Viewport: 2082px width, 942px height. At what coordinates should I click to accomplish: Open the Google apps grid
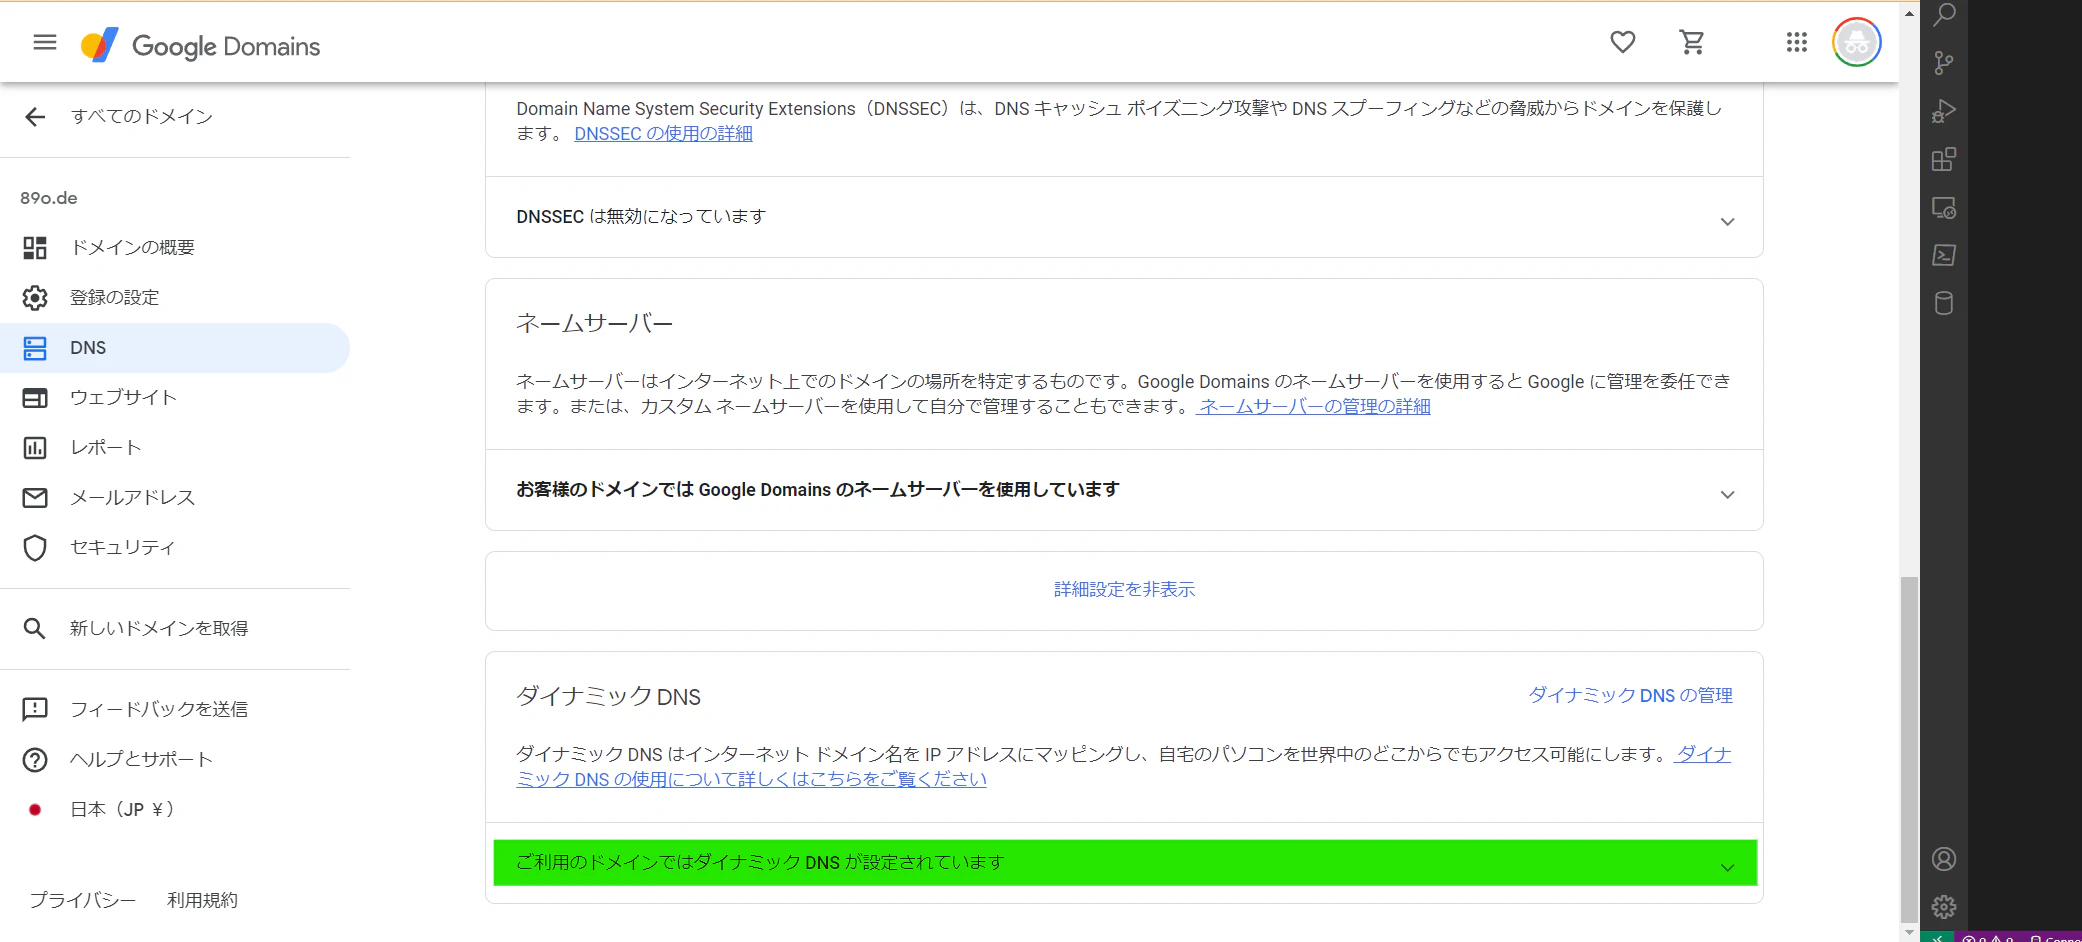click(x=1796, y=42)
